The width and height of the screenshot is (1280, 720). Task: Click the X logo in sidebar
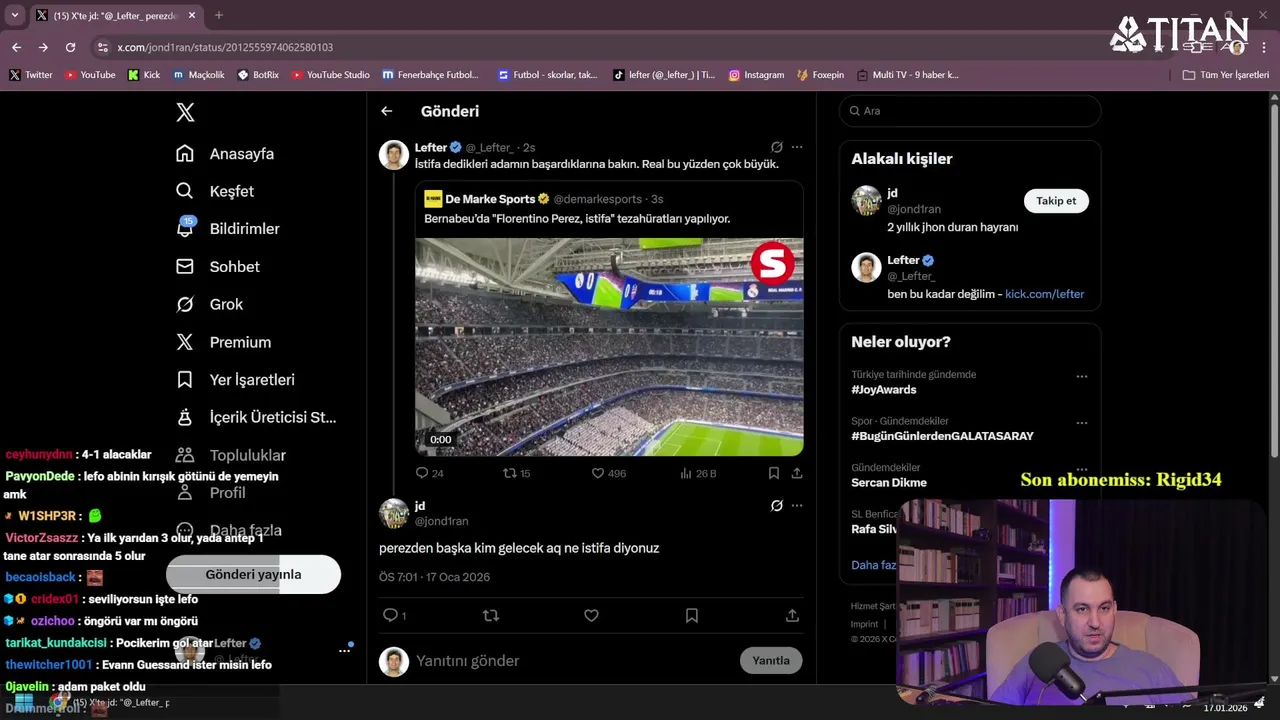click(x=185, y=112)
